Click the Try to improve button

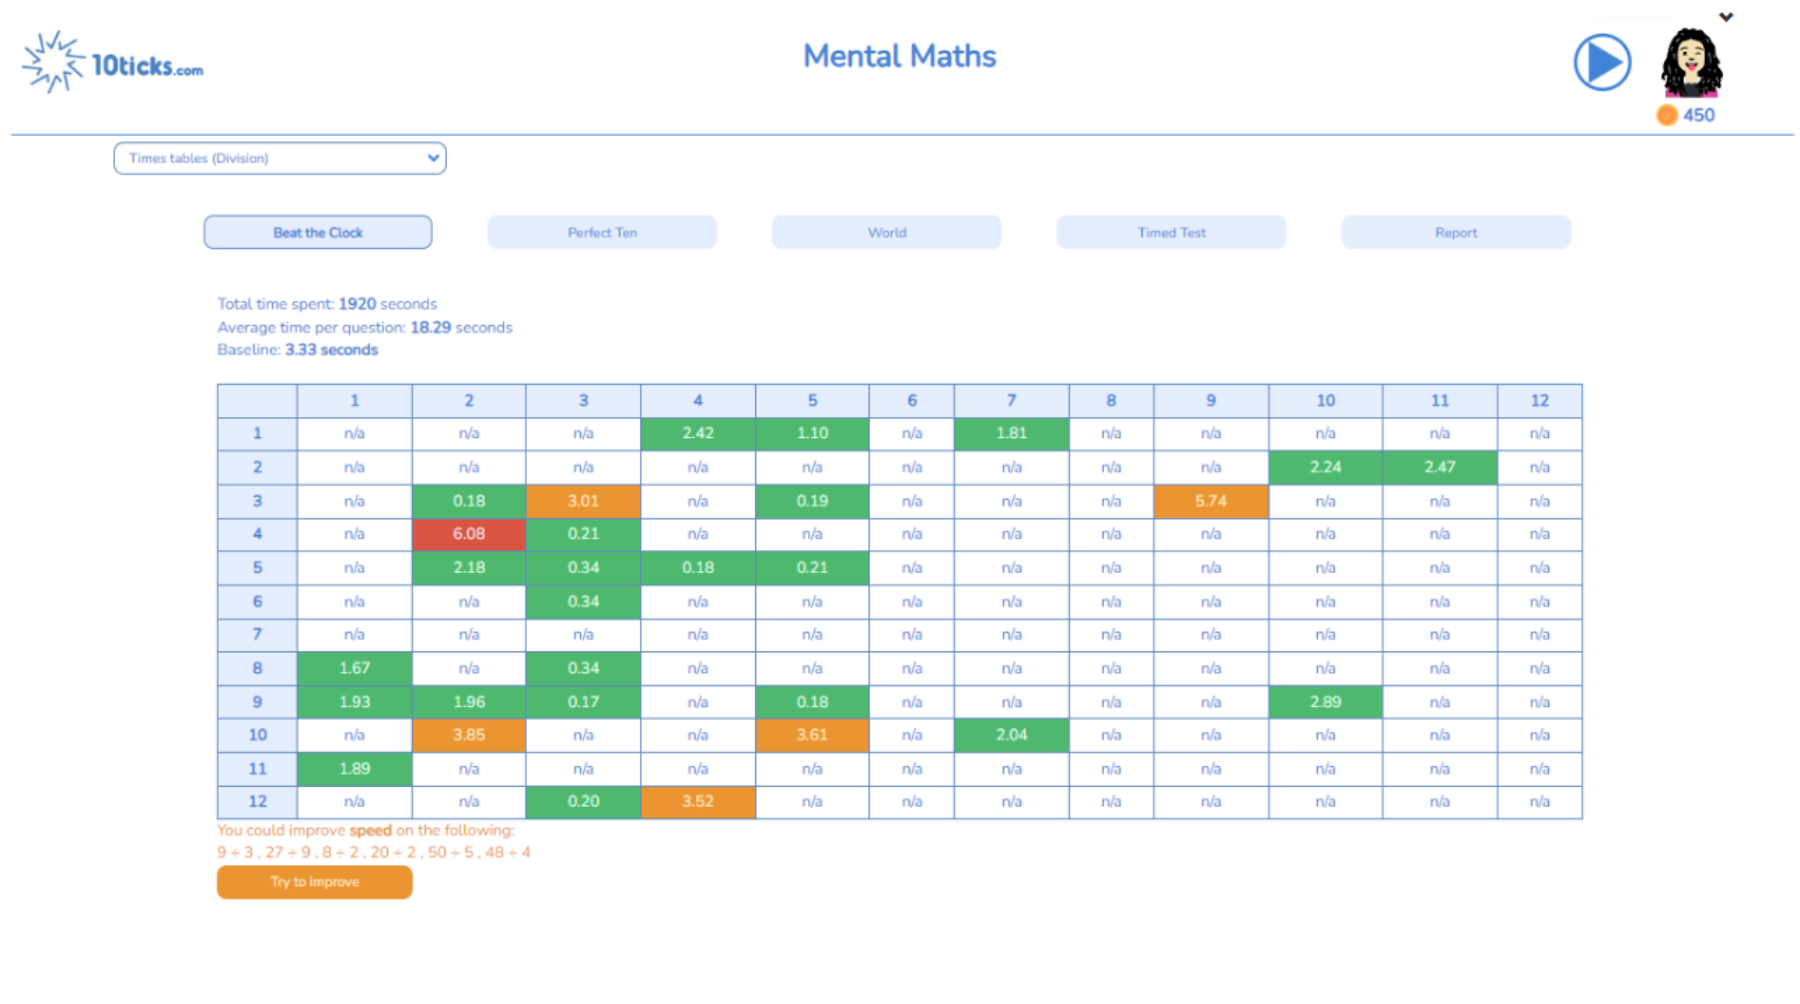pos(314,882)
